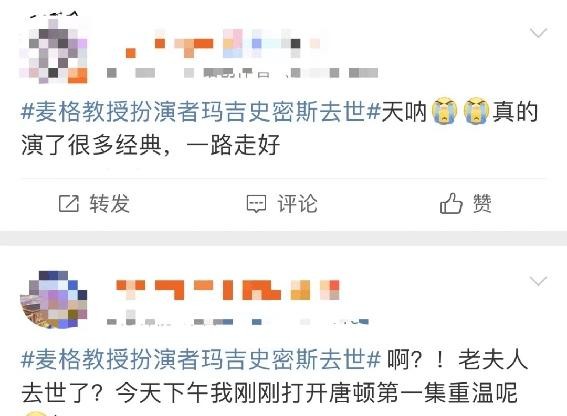Expand the second post's chevron menu
The image size is (567, 416).
click(538, 281)
